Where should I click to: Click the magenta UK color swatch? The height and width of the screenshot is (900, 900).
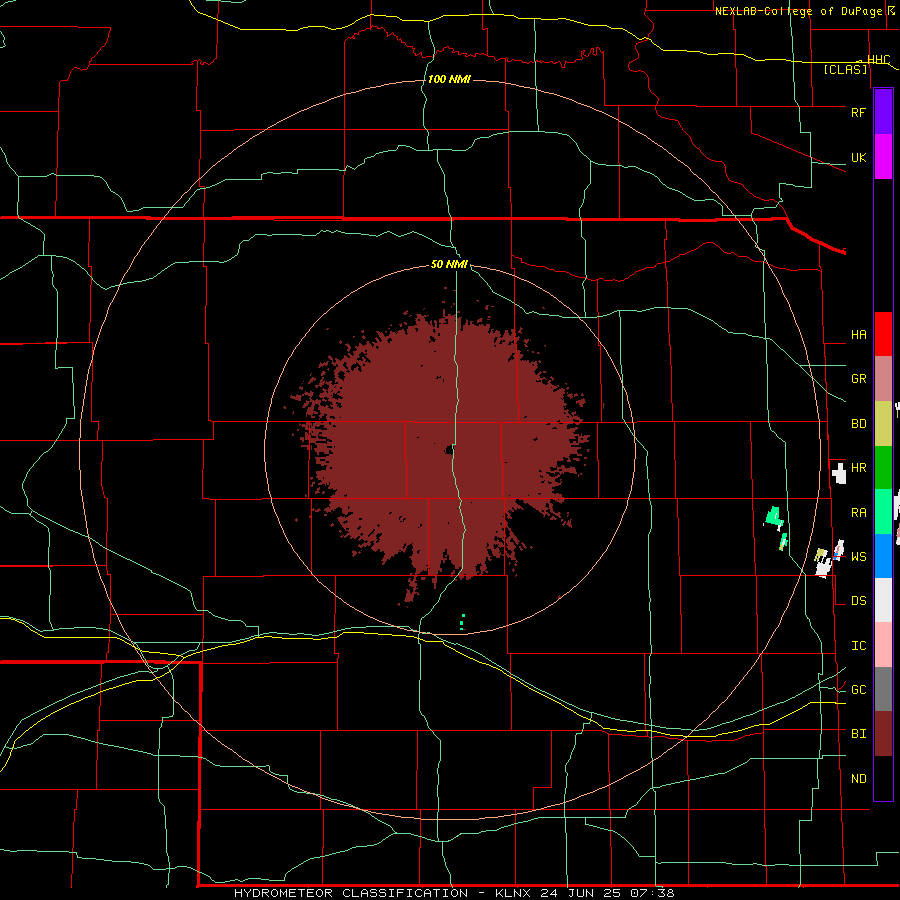tap(883, 157)
